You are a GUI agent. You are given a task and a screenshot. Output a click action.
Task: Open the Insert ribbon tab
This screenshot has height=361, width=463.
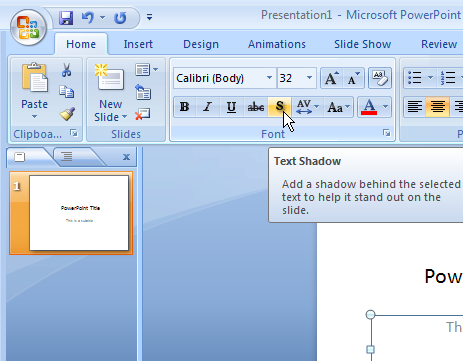(x=138, y=44)
